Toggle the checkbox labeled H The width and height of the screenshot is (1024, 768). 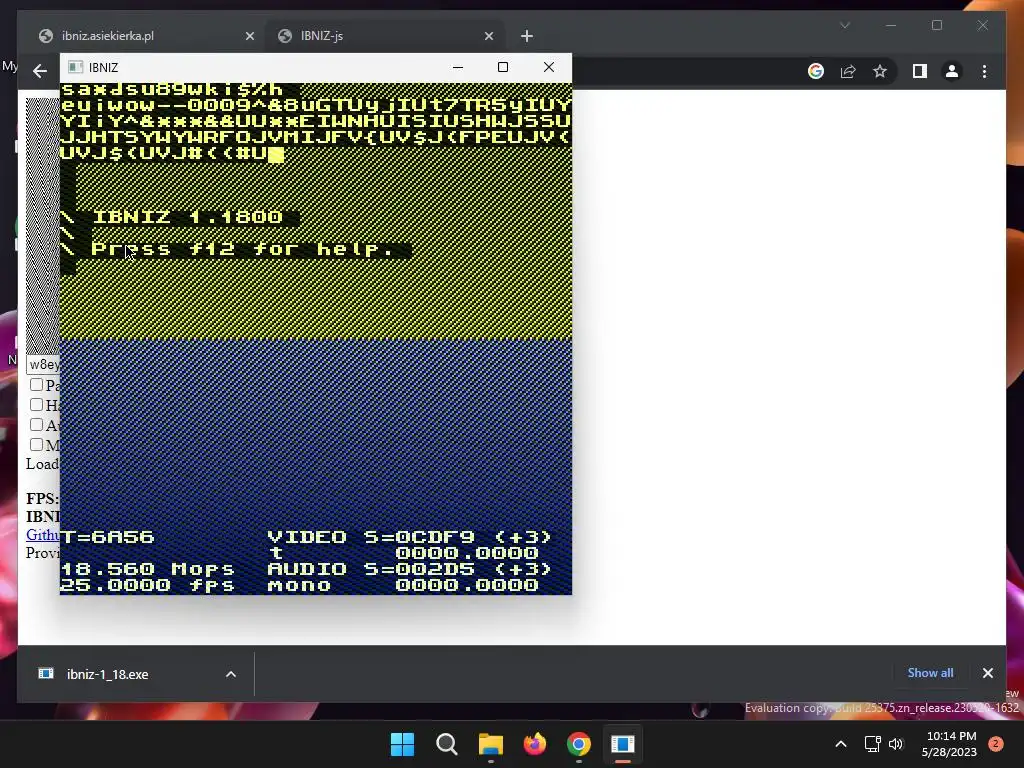[x=37, y=405]
